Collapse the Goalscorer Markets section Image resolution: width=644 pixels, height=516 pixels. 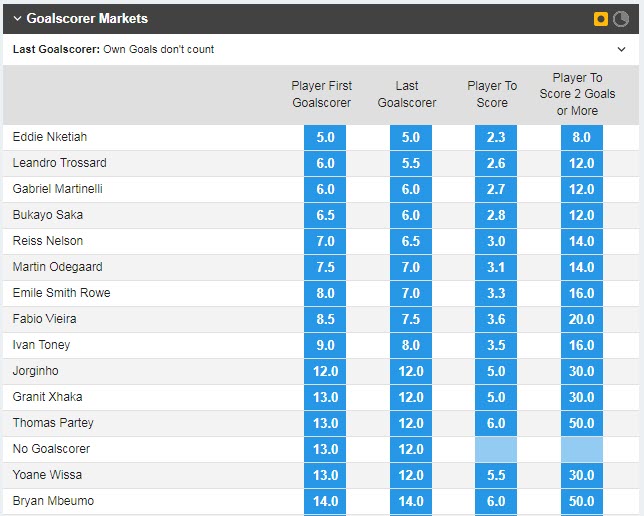pyautogui.click(x=17, y=18)
